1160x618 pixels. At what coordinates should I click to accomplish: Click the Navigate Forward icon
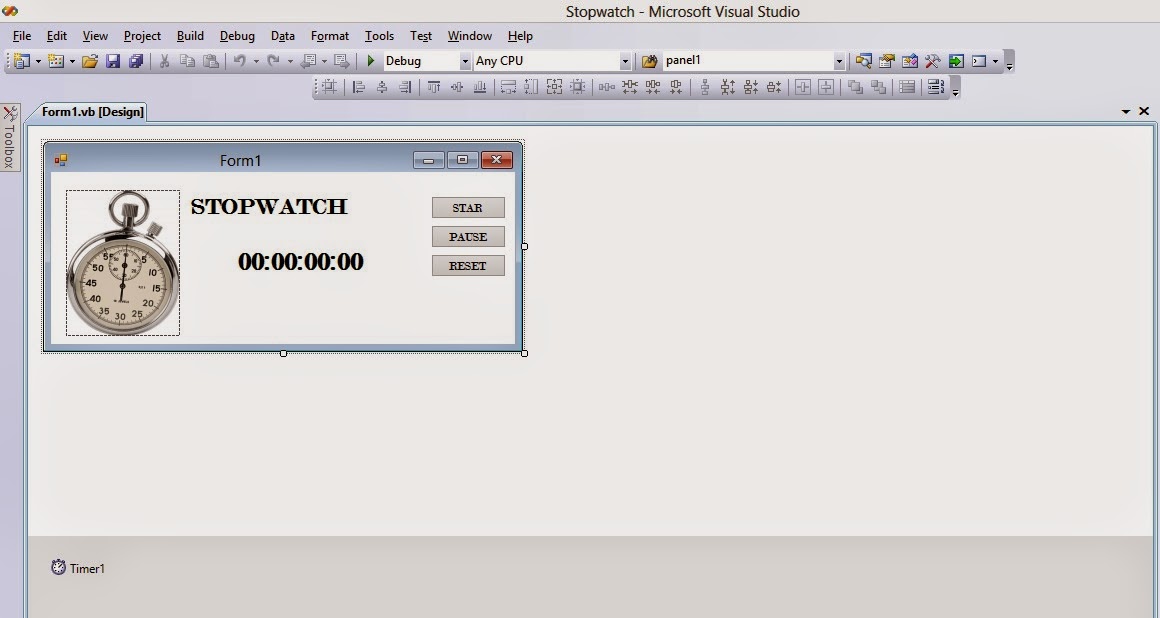[x=341, y=61]
